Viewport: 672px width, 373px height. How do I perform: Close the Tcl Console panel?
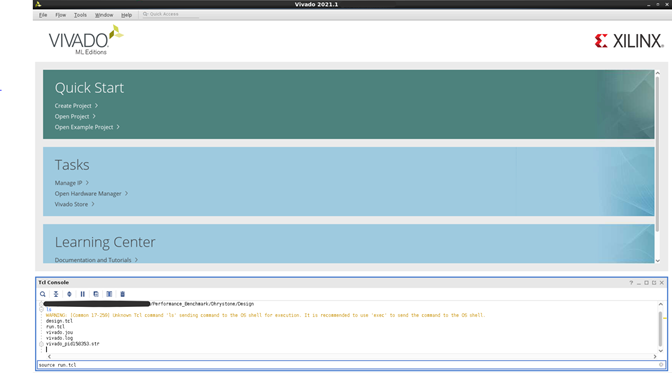click(662, 283)
